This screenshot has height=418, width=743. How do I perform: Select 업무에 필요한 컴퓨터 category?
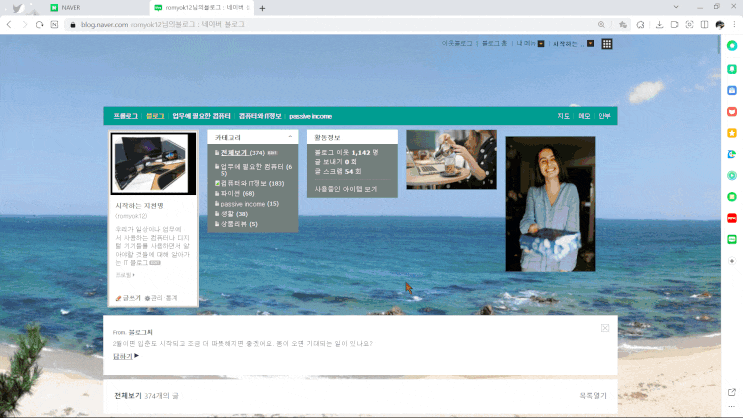[x=256, y=170]
